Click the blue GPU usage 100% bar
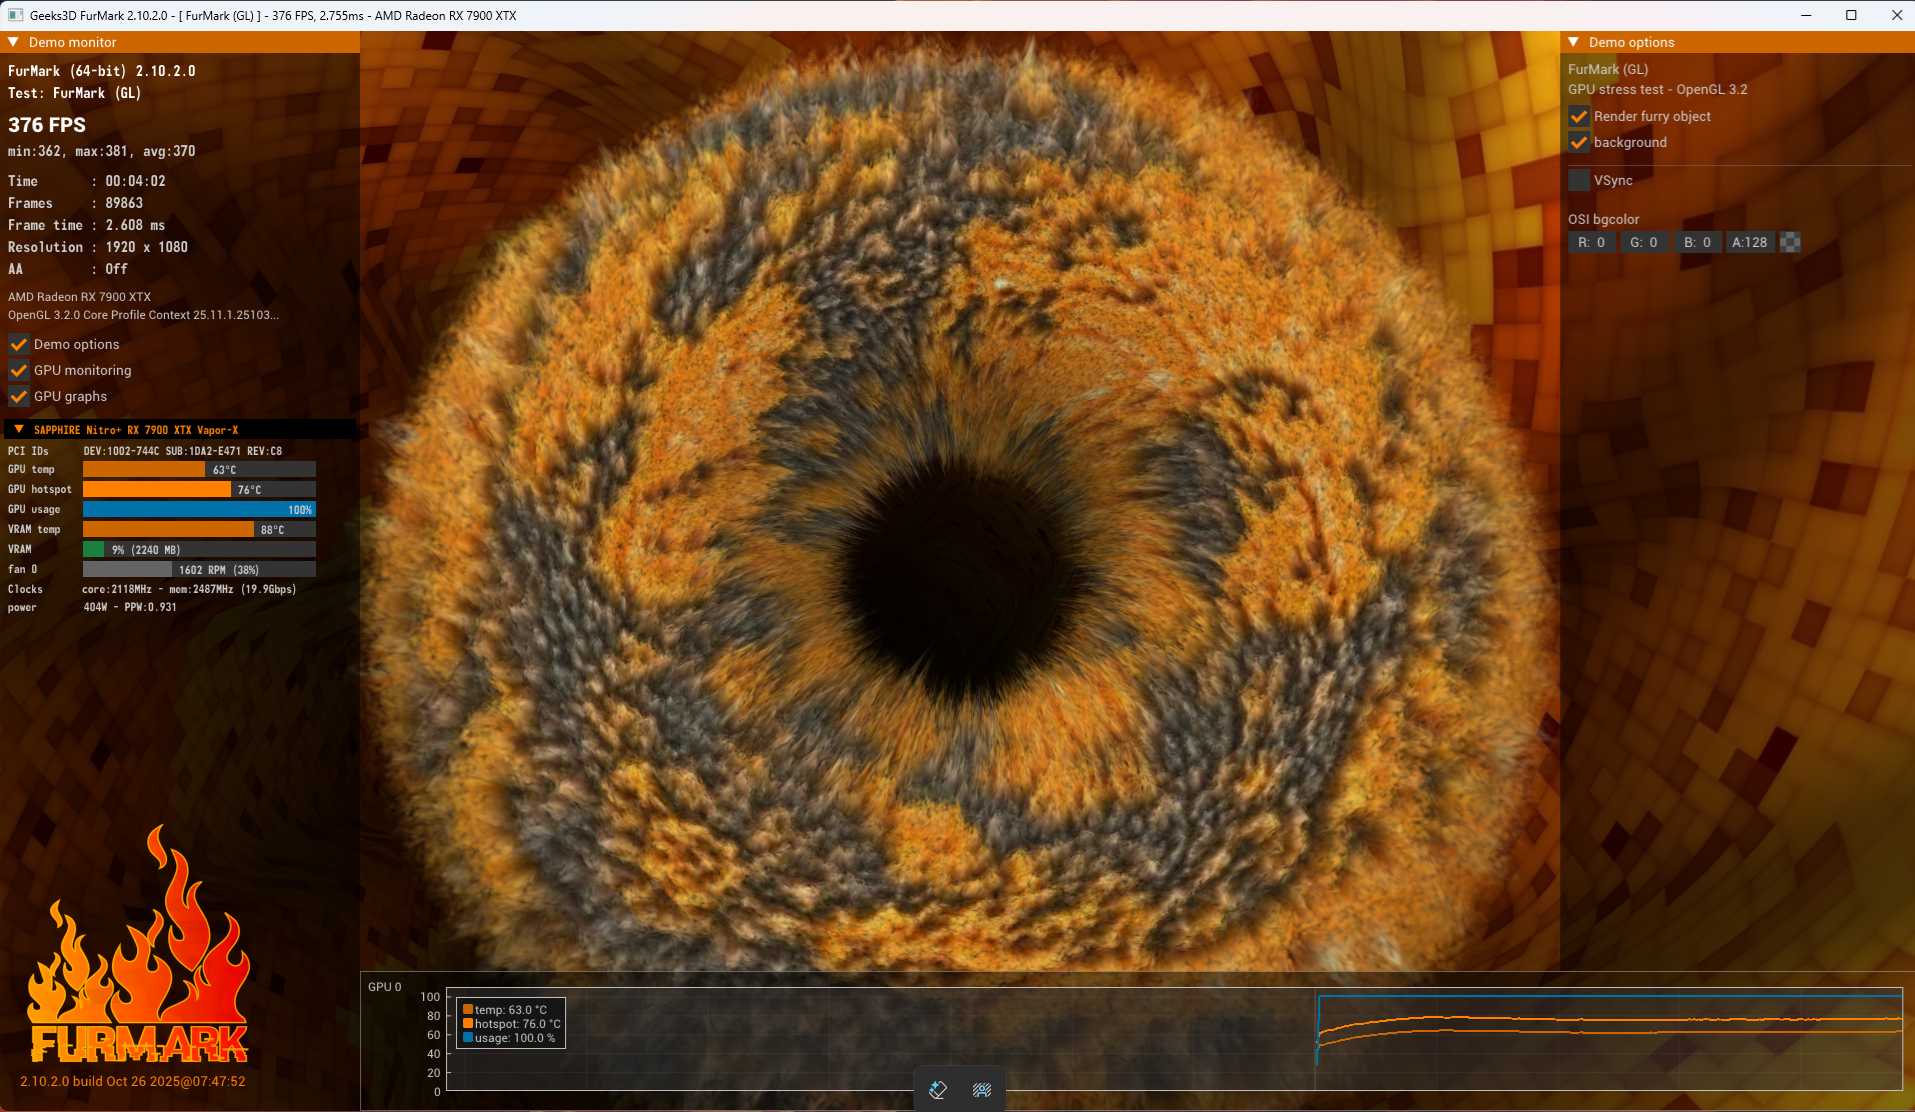This screenshot has height=1112, width=1915. [x=199, y=509]
